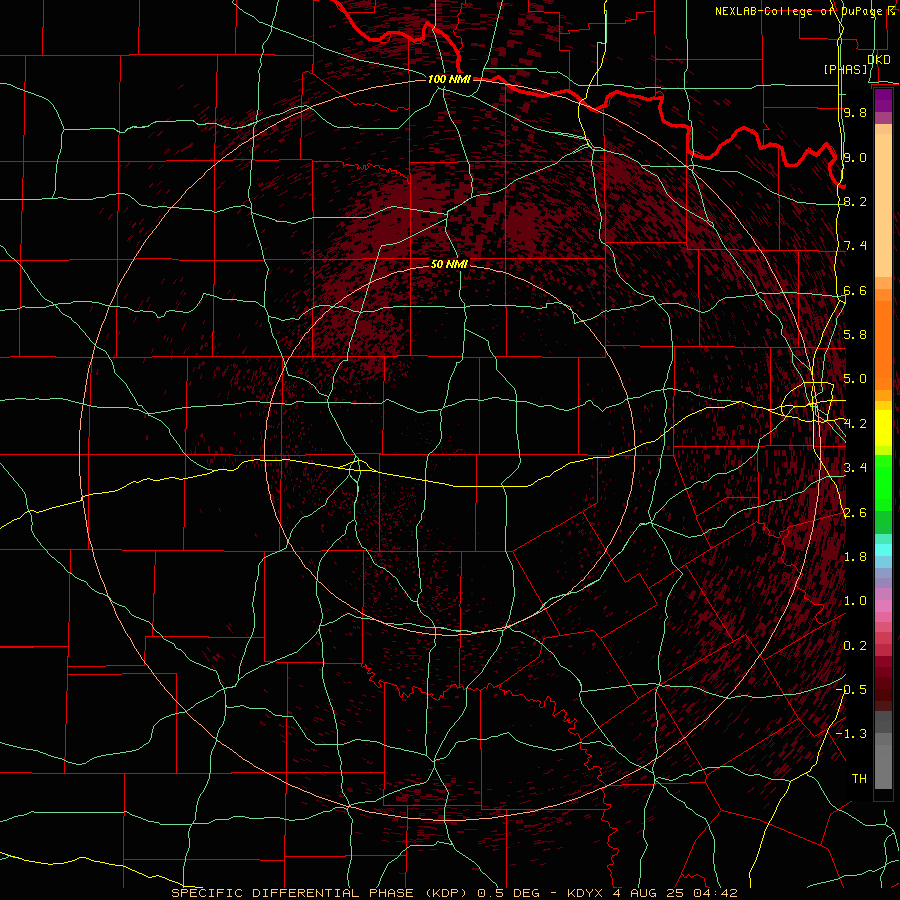Click the 3.4 scale value
The width and height of the screenshot is (900, 900).
point(855,468)
